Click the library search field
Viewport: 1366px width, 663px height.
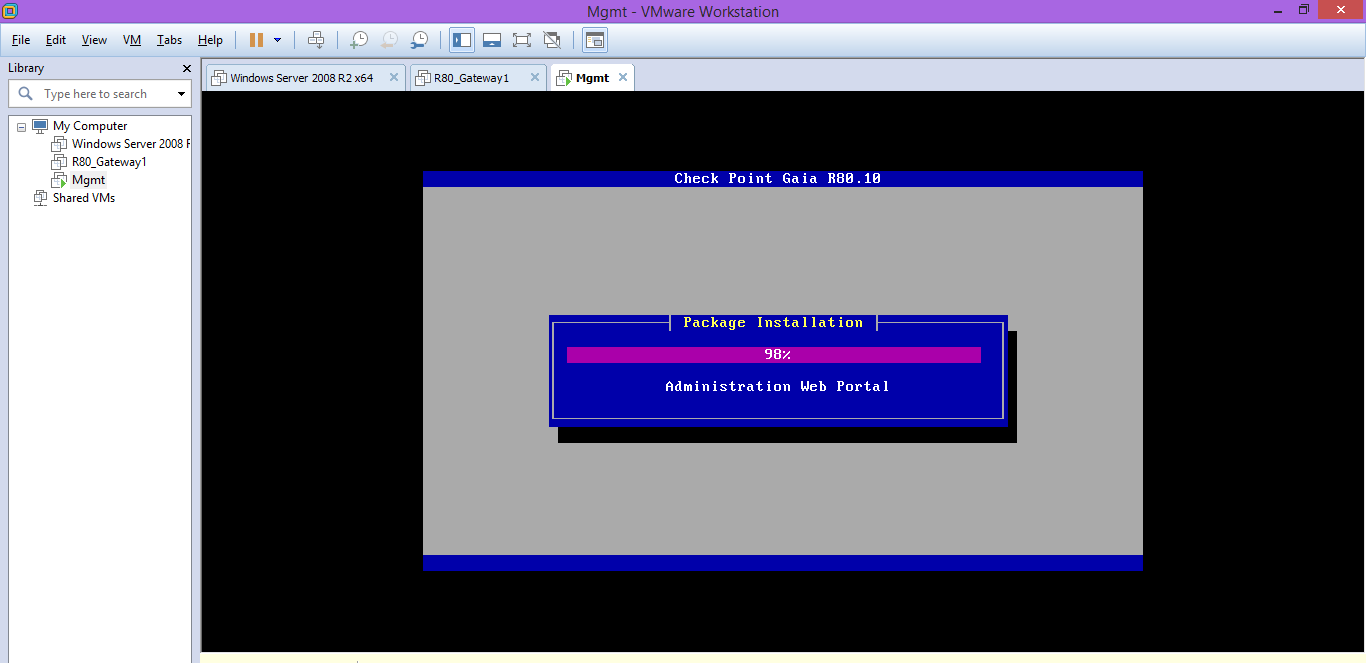[x=100, y=94]
